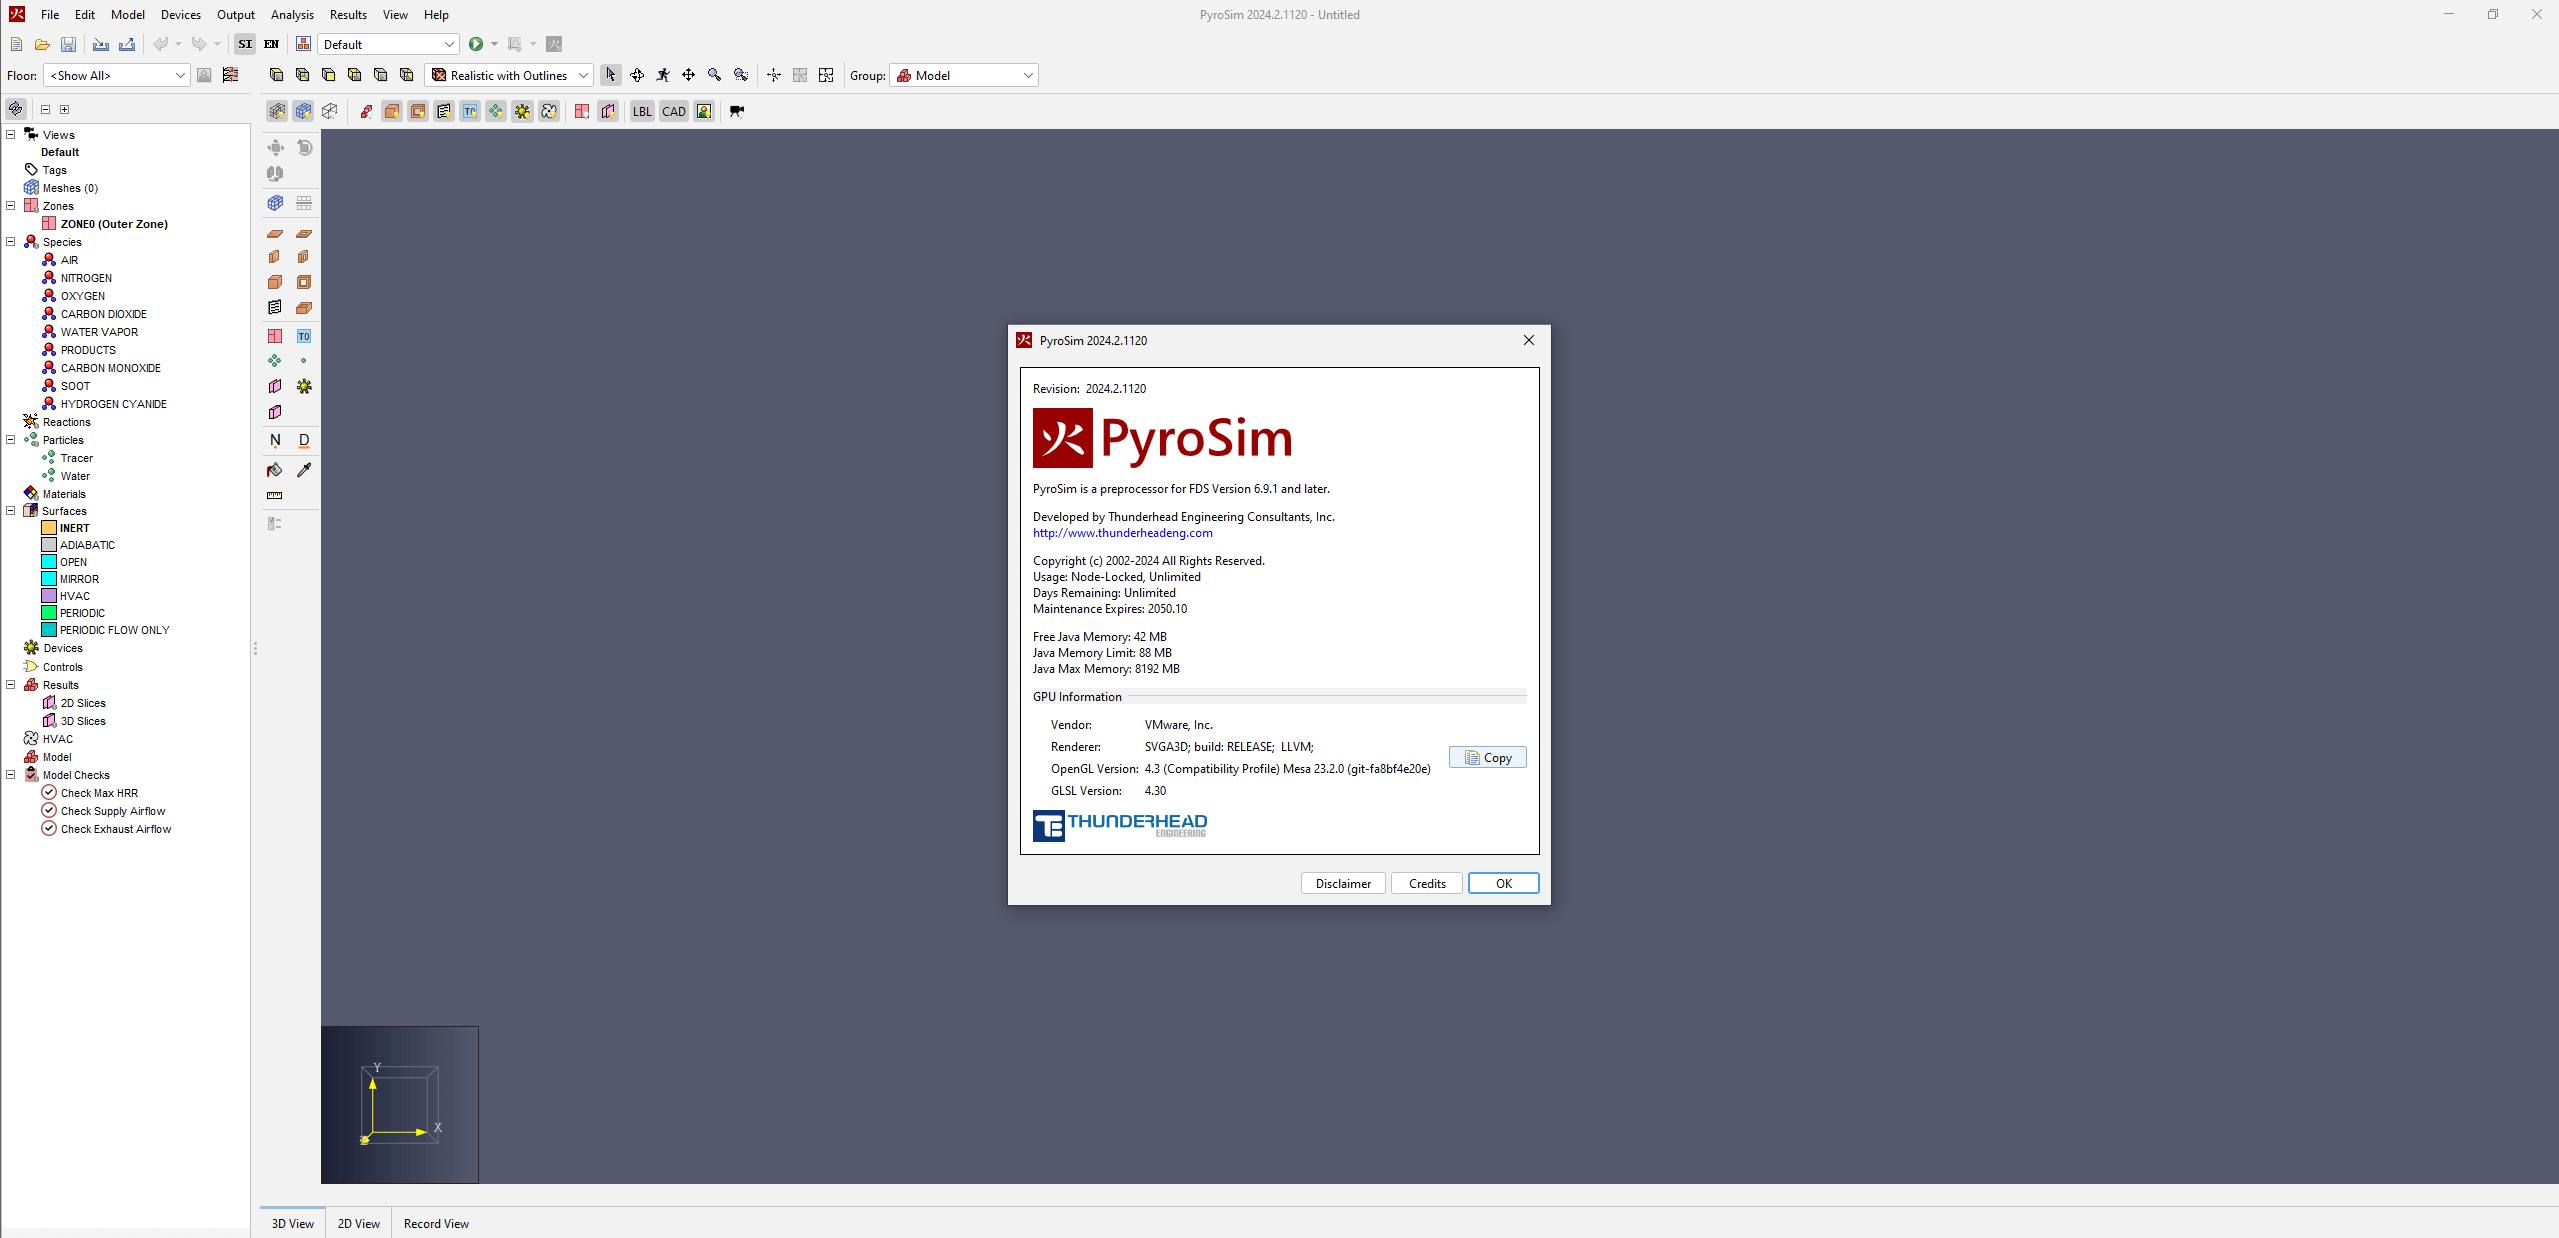Open the Model menu
The image size is (2559, 1238).
point(128,14)
